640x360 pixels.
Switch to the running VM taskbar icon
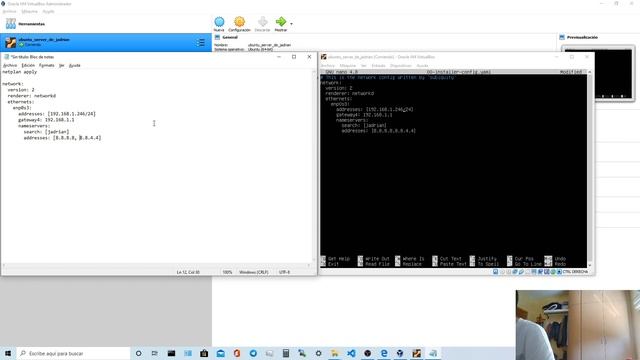click(x=416, y=353)
